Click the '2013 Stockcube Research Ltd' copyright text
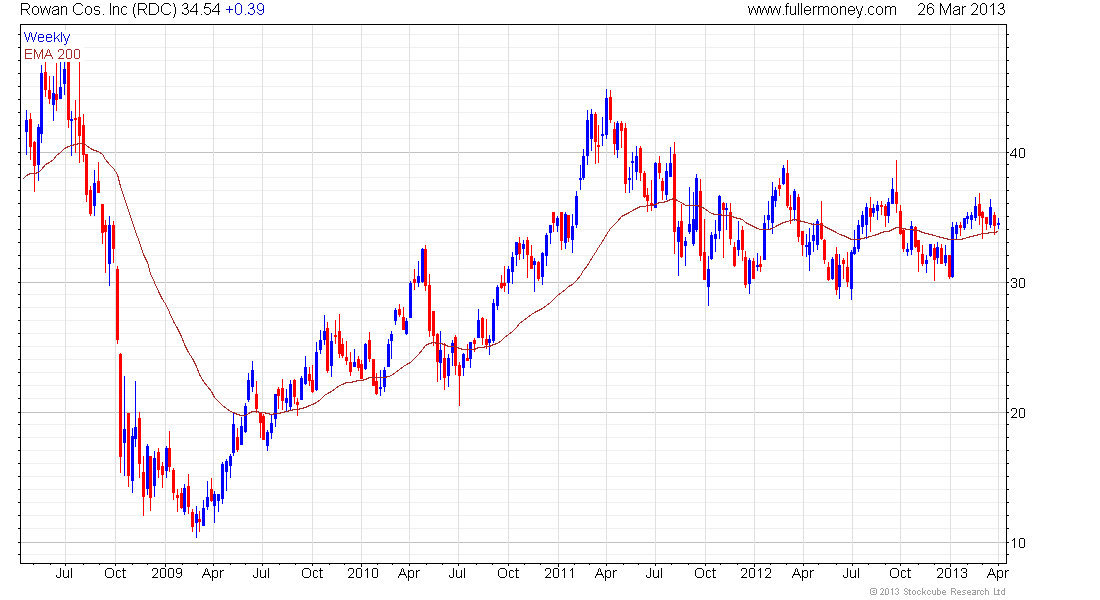 tap(937, 592)
